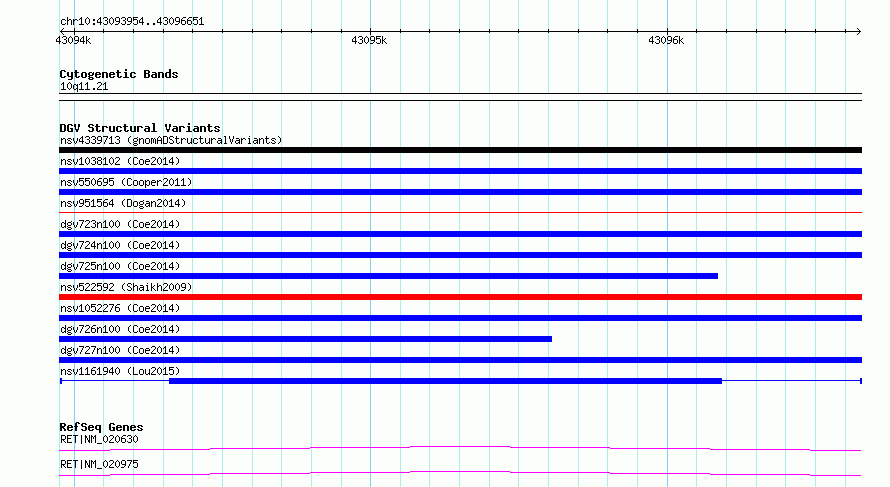The image size is (890, 487).
Task: Click the thick red nsv522592 variant bar
Action: 460,297
